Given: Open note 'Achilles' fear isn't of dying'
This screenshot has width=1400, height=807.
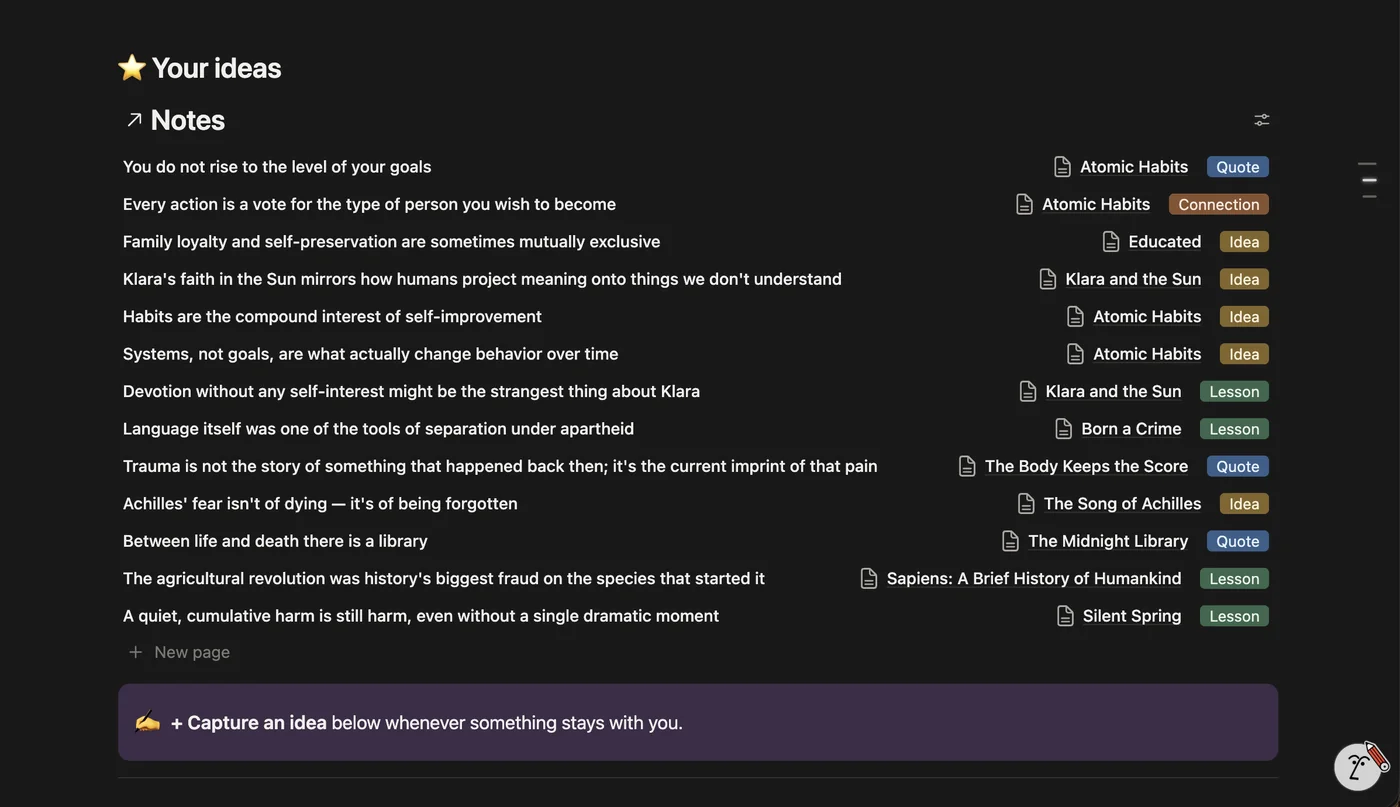Looking at the screenshot, I should 320,504.
